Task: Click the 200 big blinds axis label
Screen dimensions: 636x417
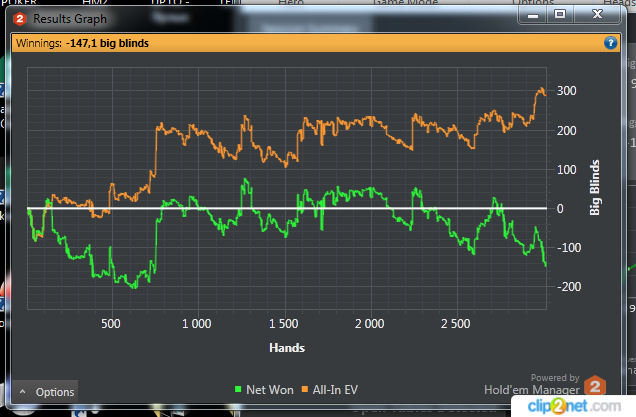Action: tap(567, 131)
